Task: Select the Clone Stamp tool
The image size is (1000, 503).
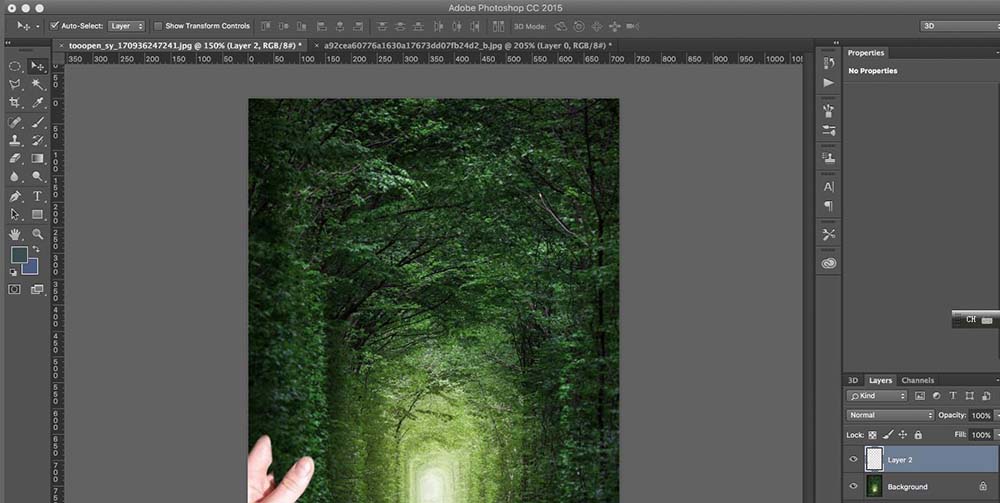Action: [15, 140]
